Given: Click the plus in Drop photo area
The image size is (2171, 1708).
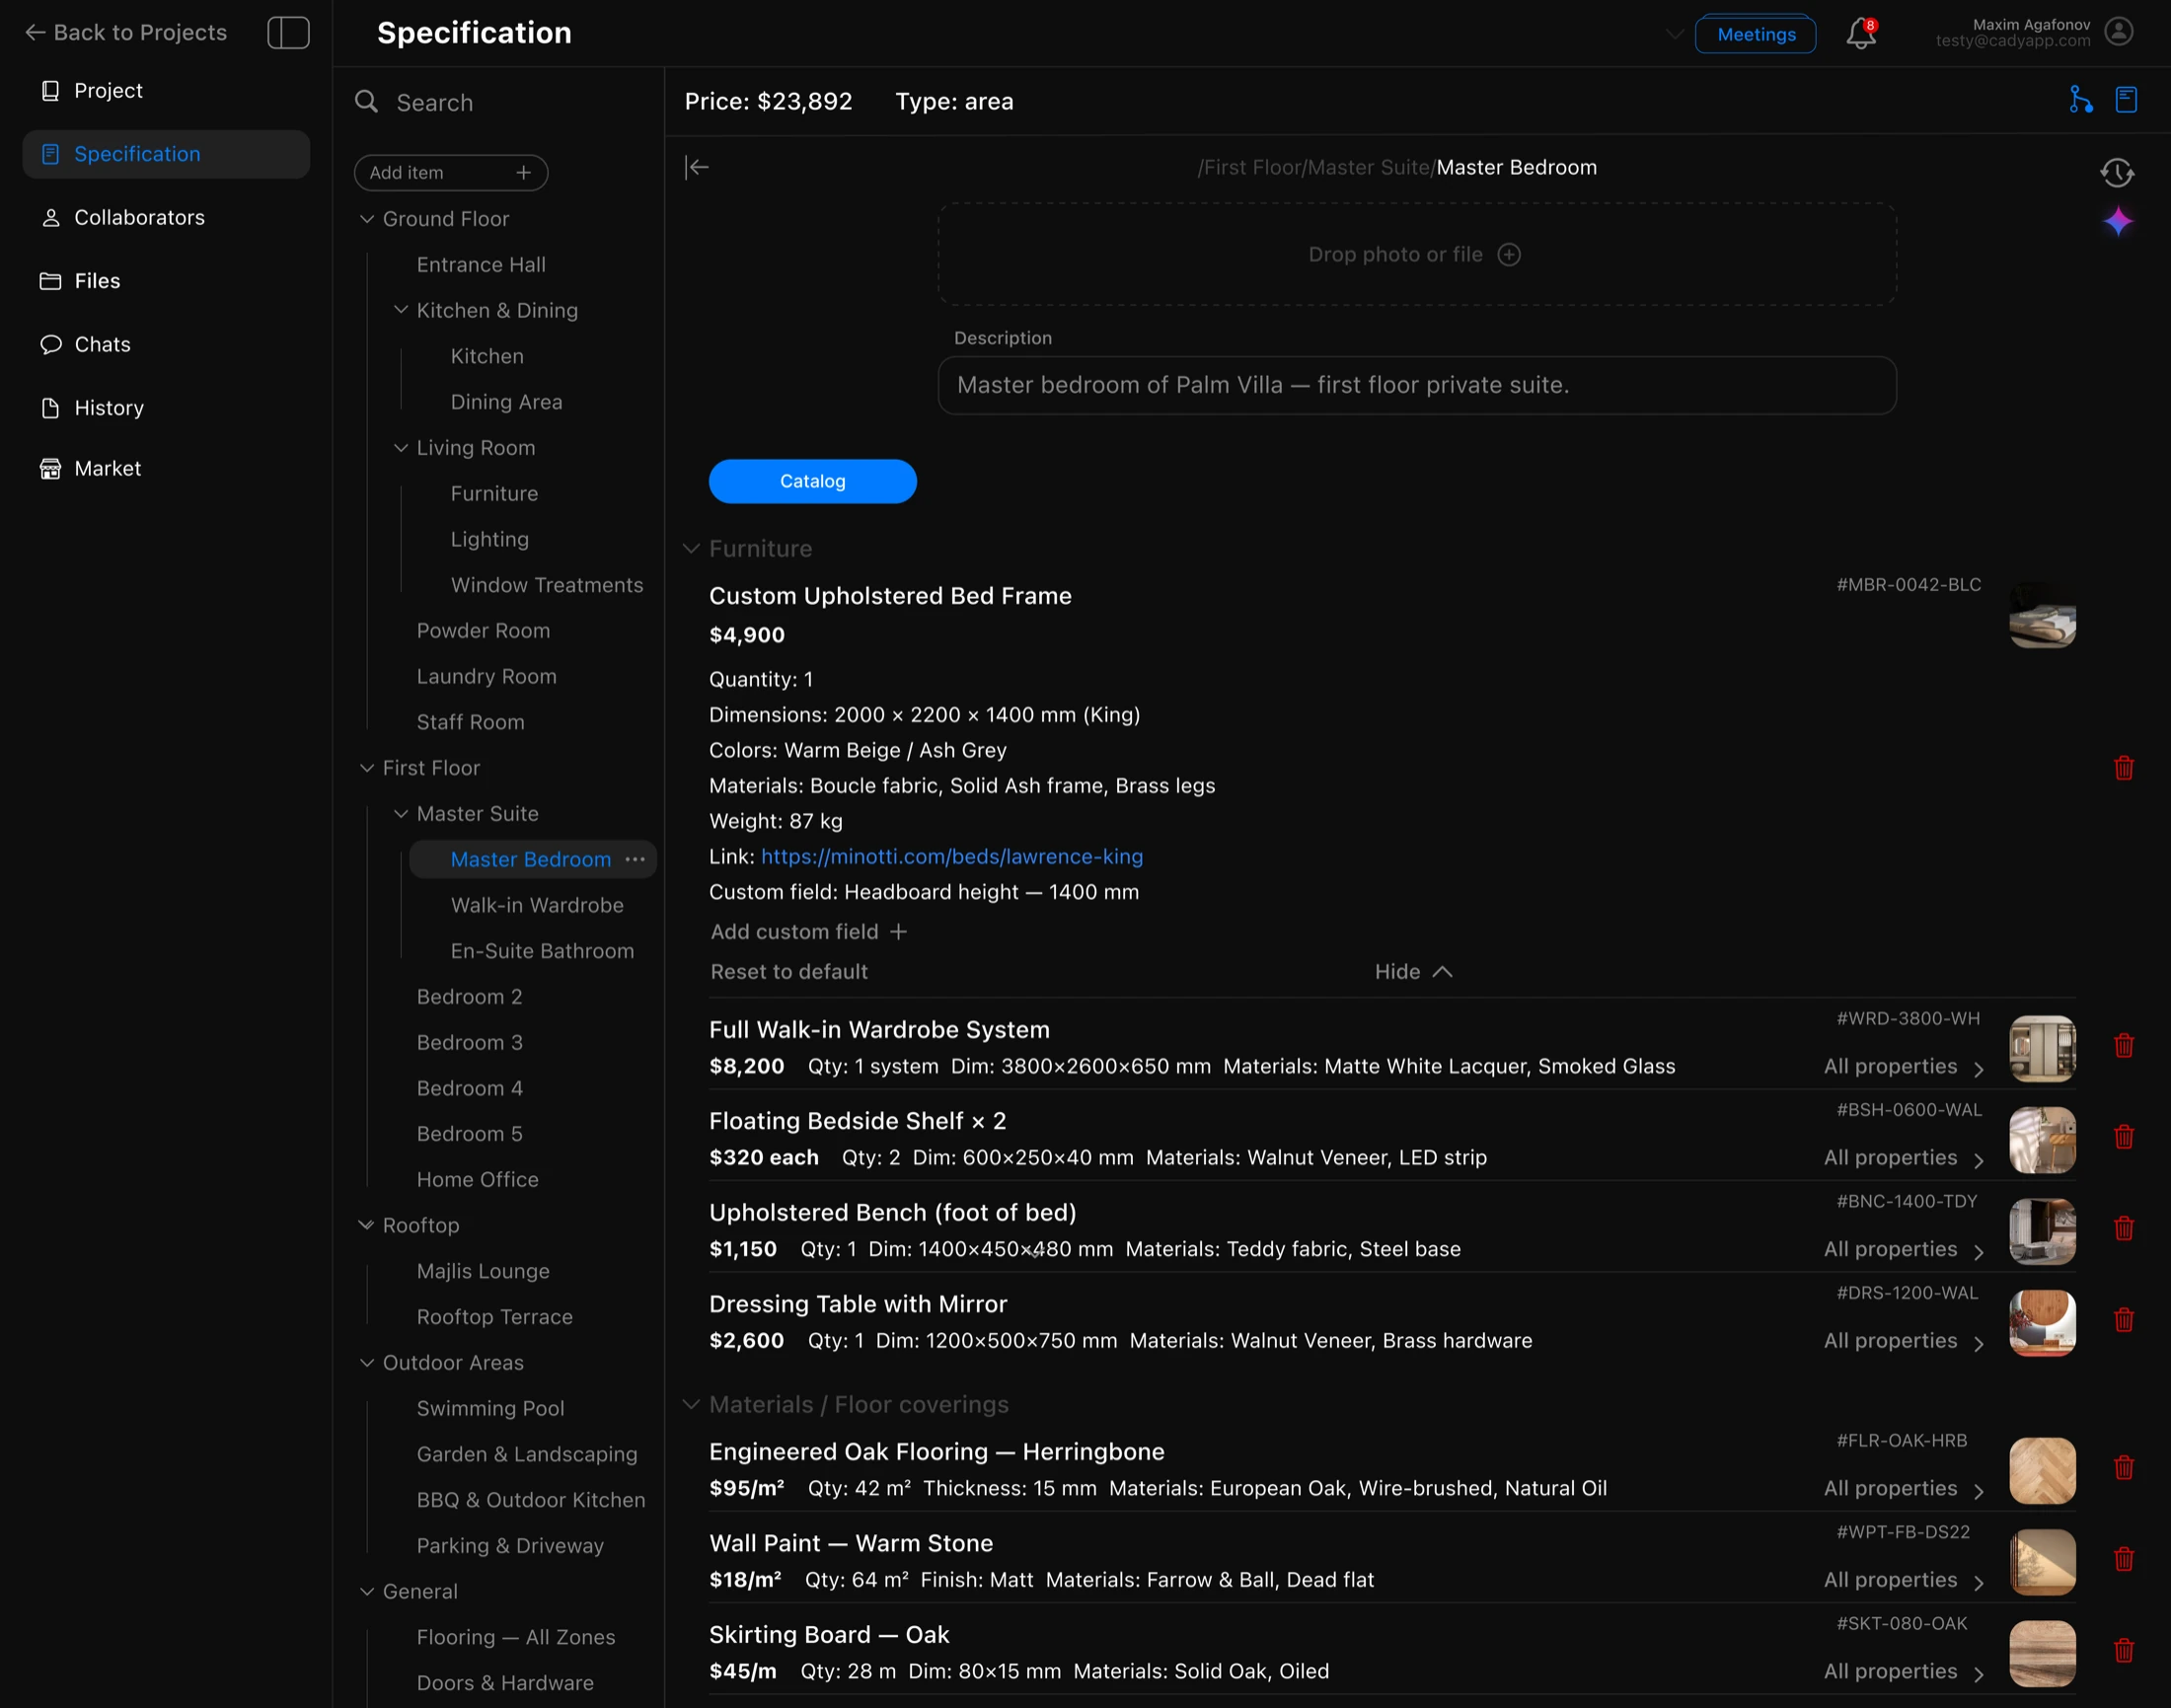Looking at the screenshot, I should pyautogui.click(x=1509, y=255).
